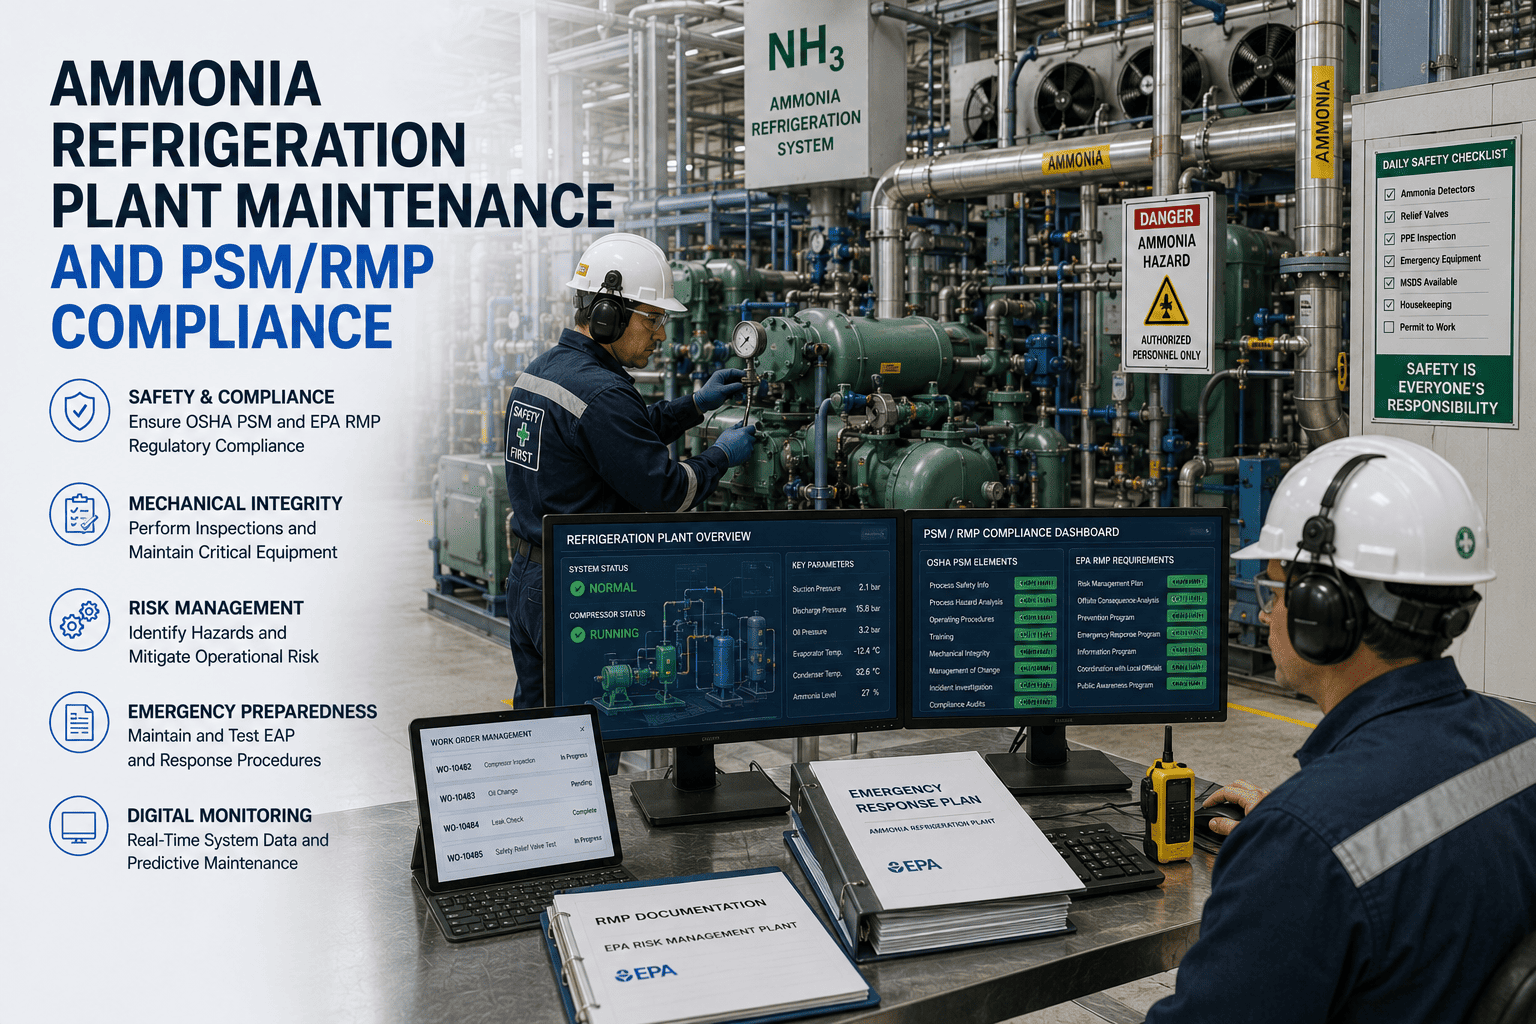This screenshot has width=1536, height=1024.
Task: Open work order WO-10485 Safety Relief Valve Test
Action: (523, 849)
